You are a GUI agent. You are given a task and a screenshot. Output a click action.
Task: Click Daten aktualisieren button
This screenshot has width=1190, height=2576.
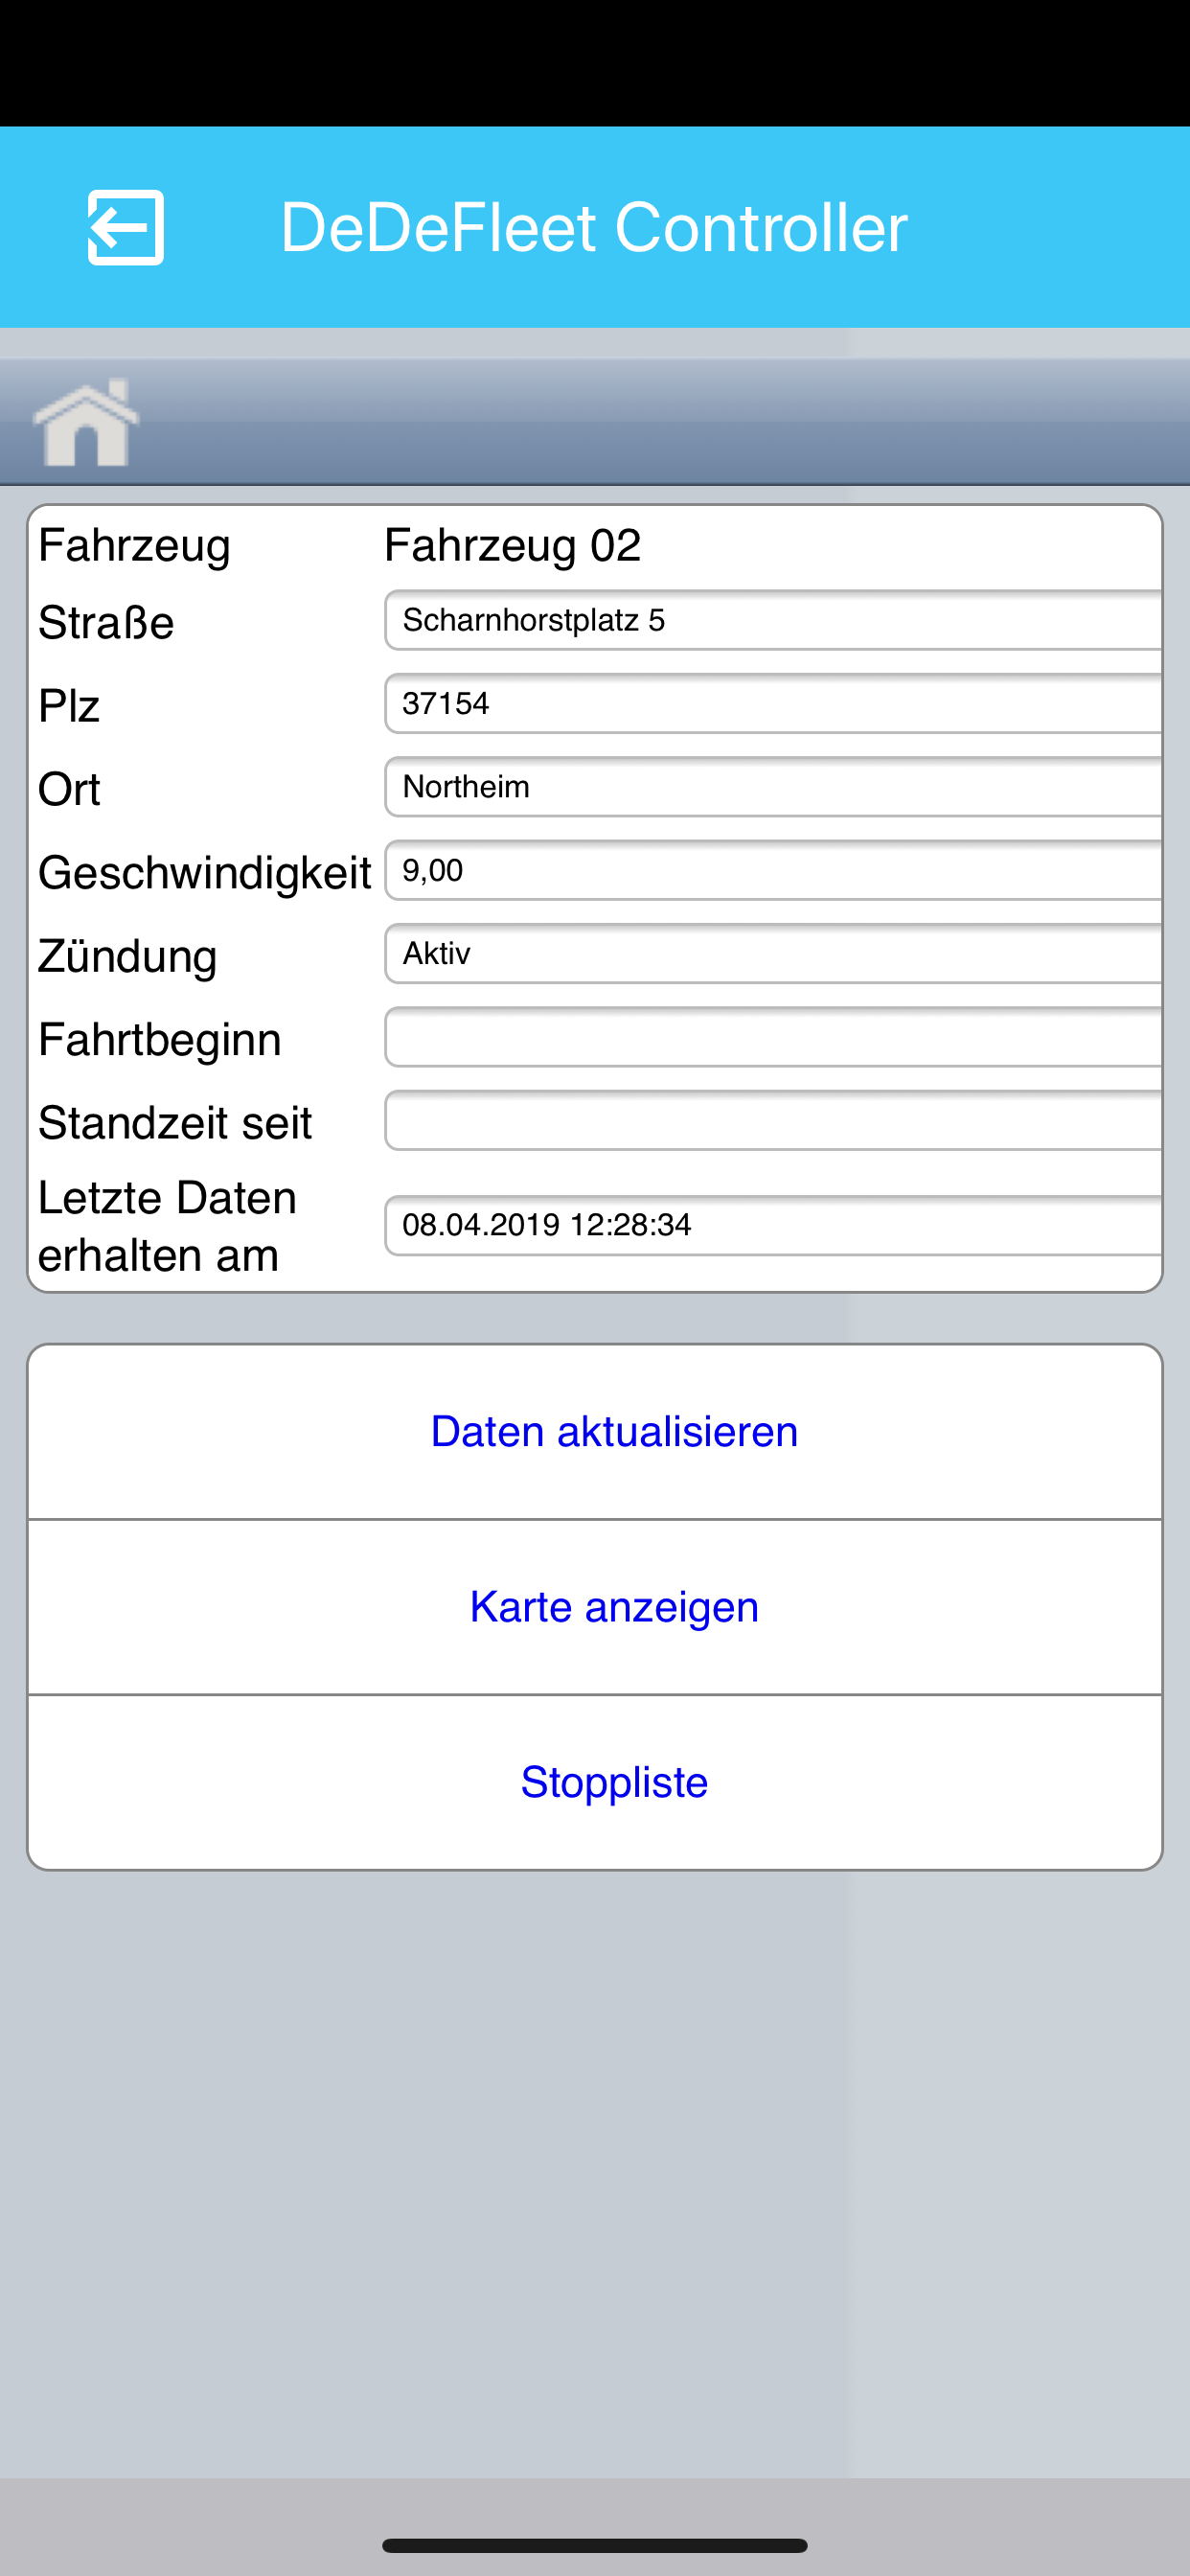click(x=595, y=1432)
